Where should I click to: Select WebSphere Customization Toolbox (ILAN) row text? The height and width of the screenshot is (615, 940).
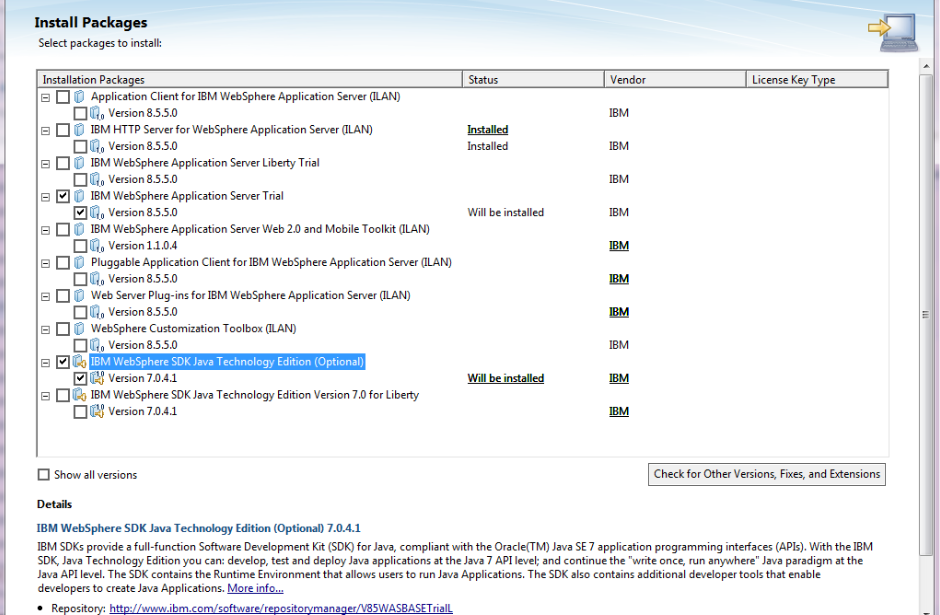[x=193, y=328]
